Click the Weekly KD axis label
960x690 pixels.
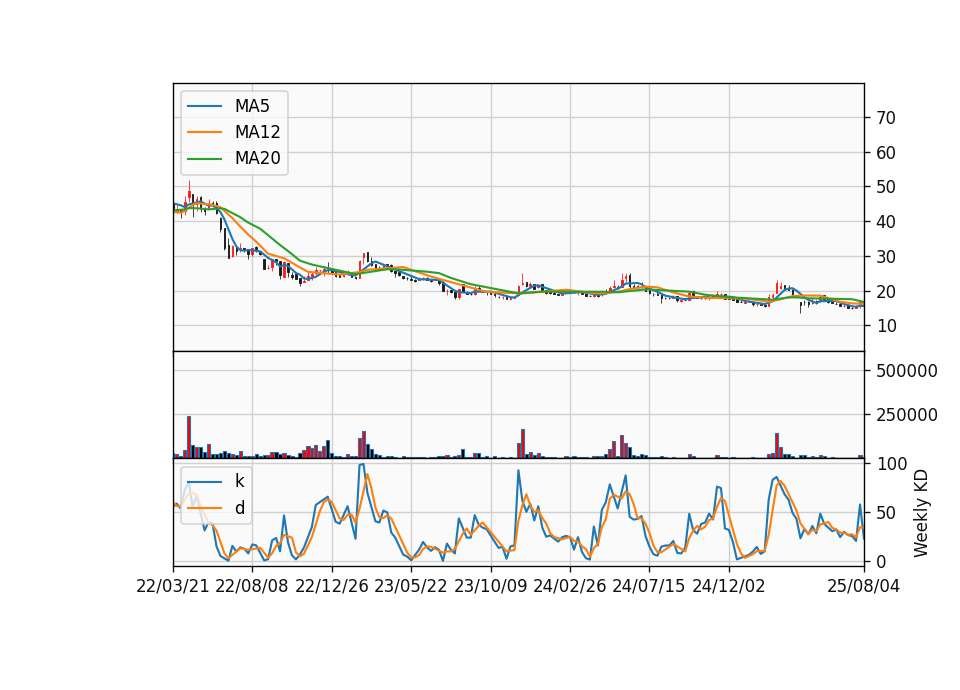[x=920, y=513]
